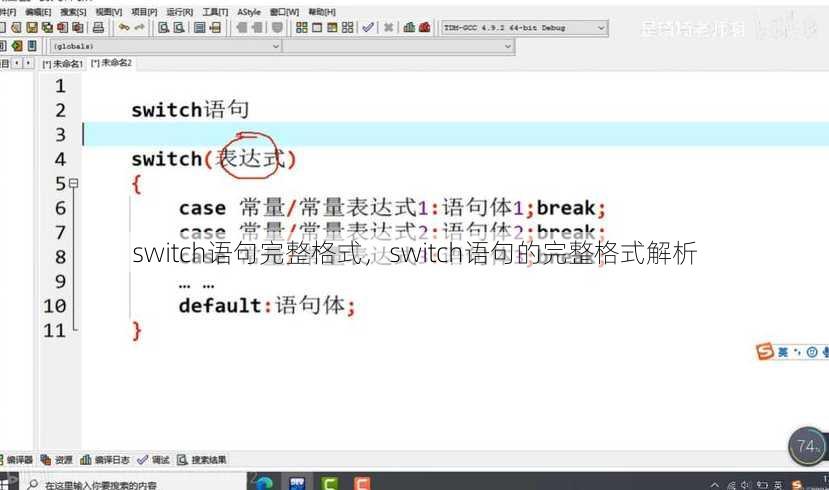
Task: Click the volume icon in system tray
Action: point(746,484)
